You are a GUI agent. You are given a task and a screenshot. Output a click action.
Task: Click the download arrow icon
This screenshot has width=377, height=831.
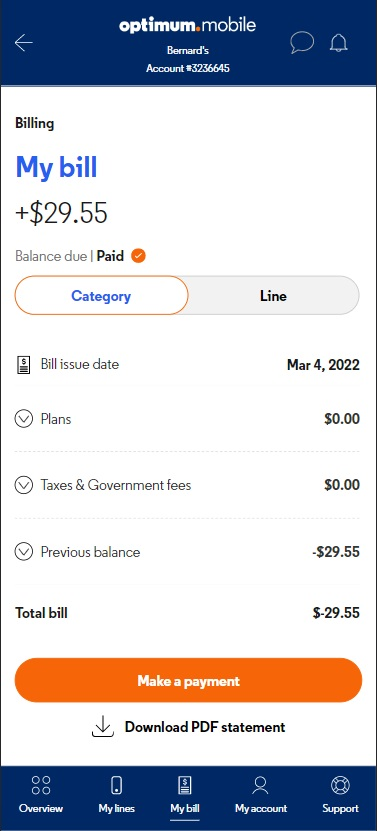(x=103, y=727)
